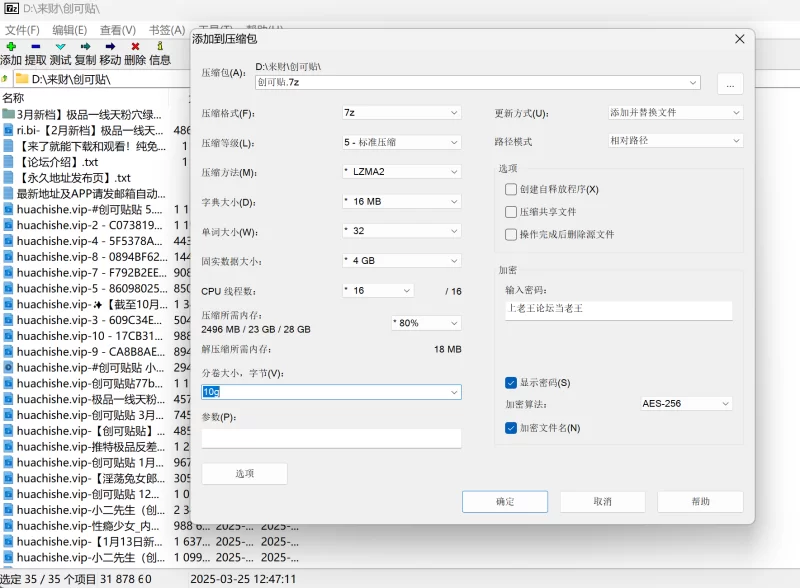Click the green plus Add (添加) toolbar icon
Viewport: 800px width, 588px height.
11,46
